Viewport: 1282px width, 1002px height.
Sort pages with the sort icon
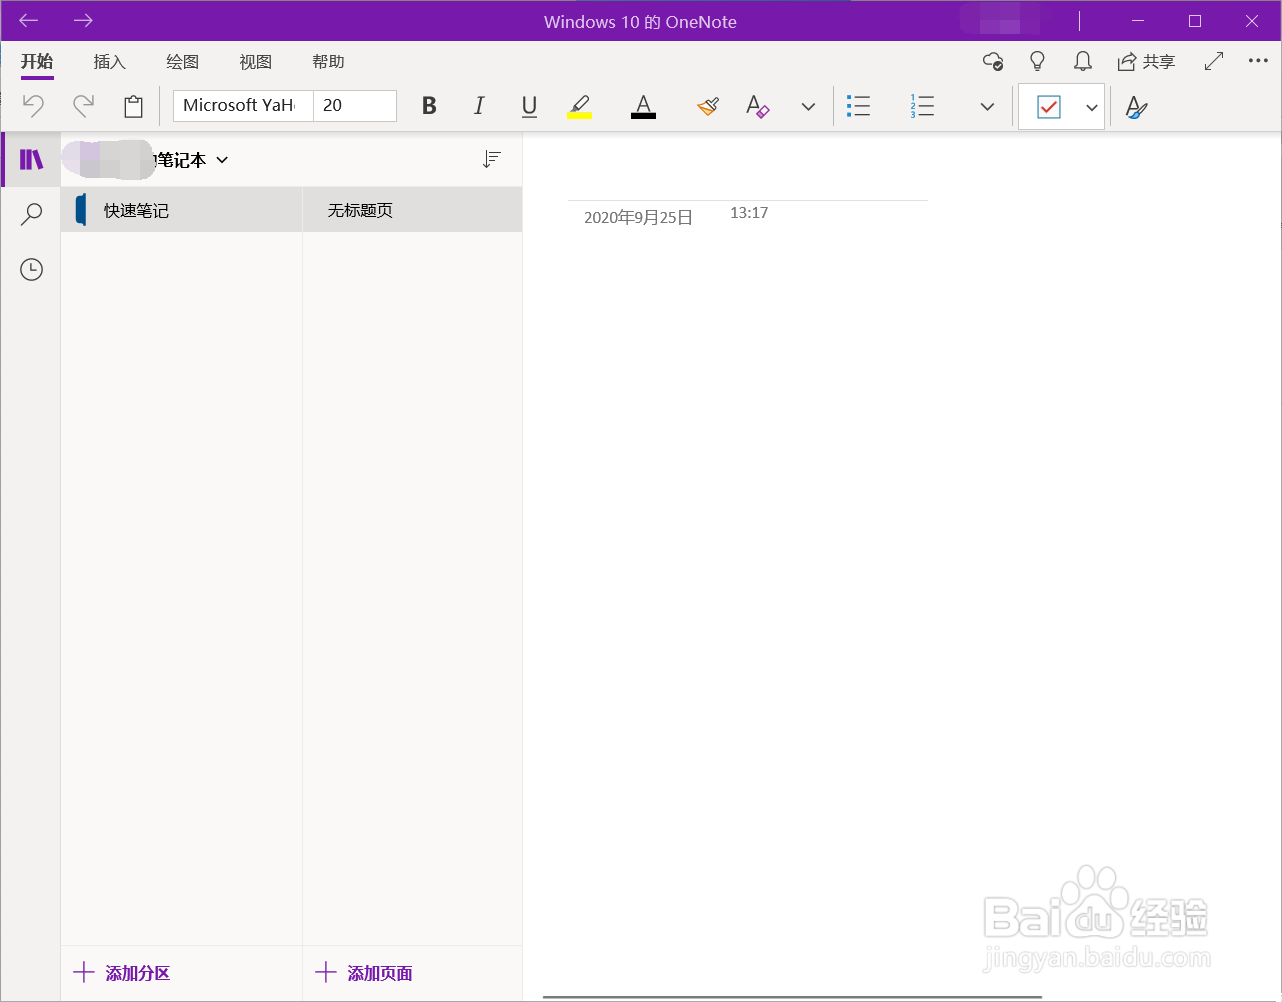(x=491, y=159)
